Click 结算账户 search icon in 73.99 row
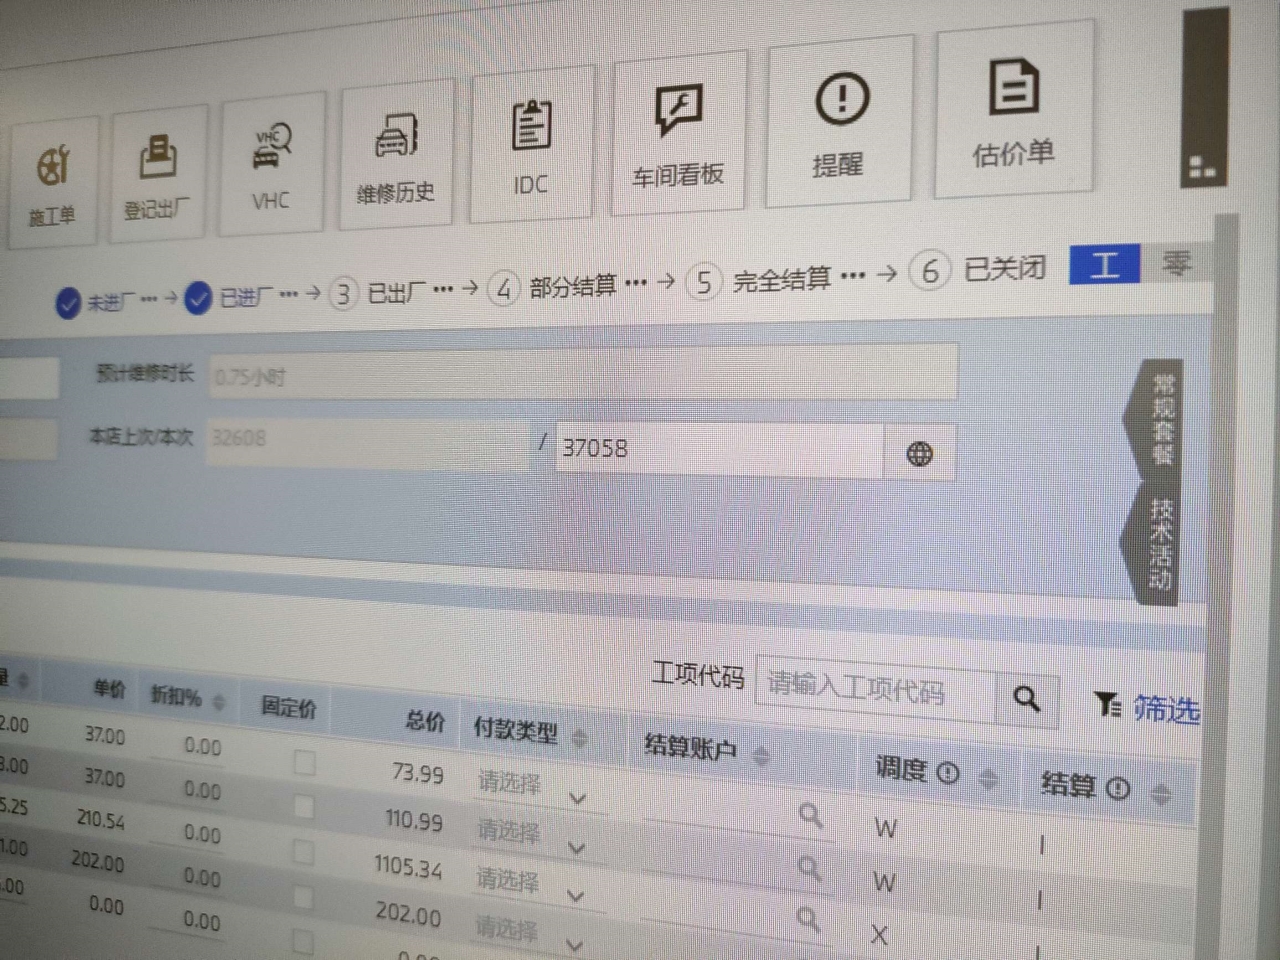Screen dimensions: 1280x960 (x=811, y=816)
